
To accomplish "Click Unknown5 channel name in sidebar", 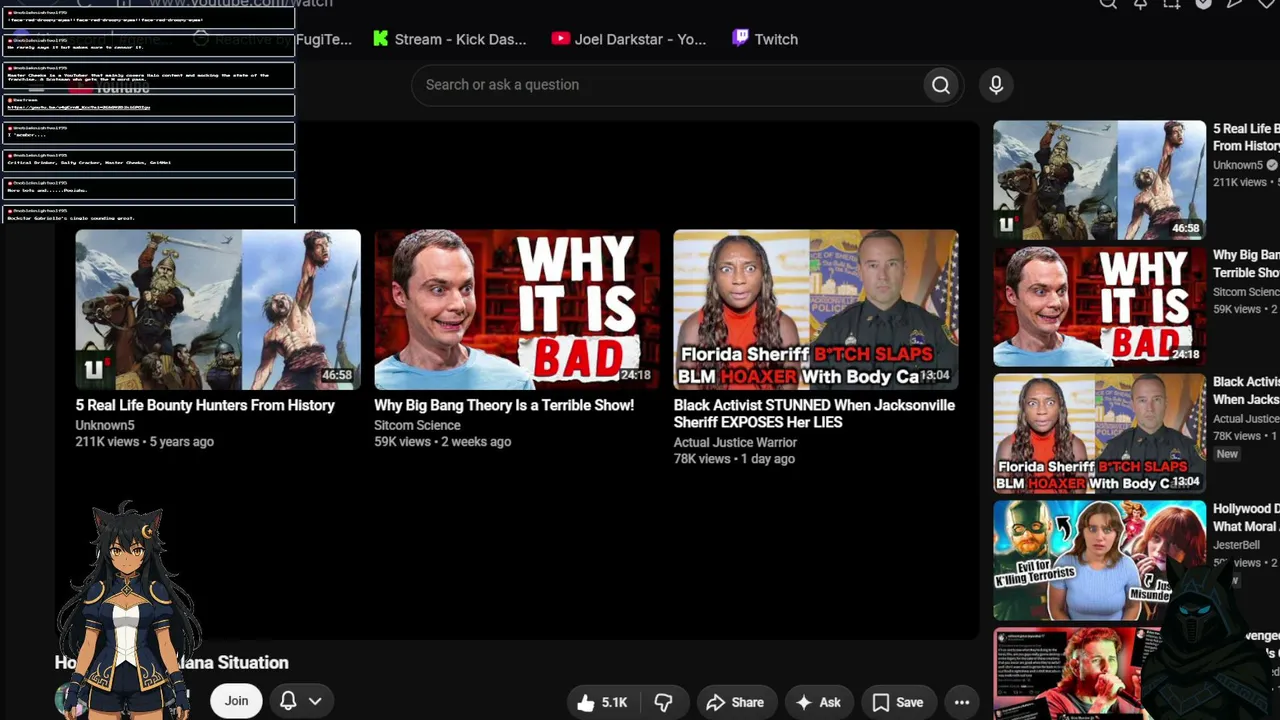I will point(1238,165).
